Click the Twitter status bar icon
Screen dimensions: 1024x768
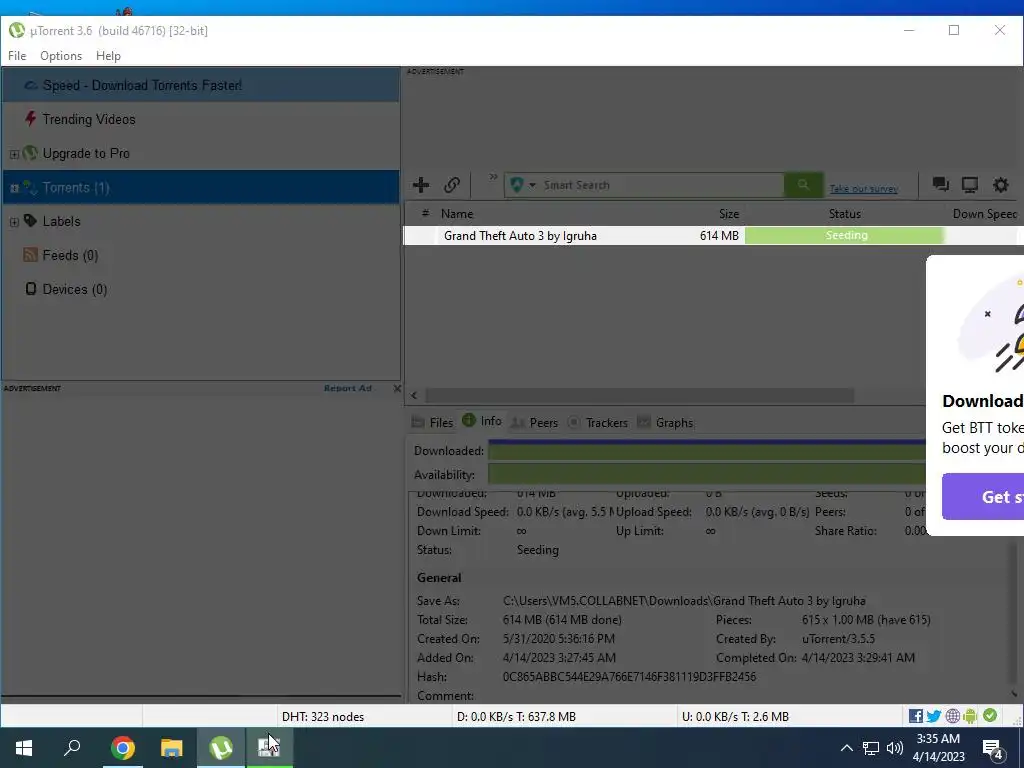[934, 716]
